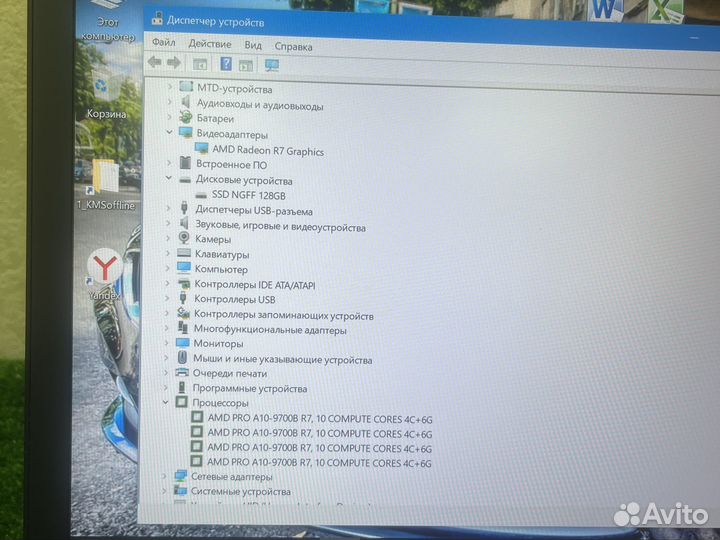Expand the Аудиовходы и аудиовыходы node
Screen dimensions: 720x540
170,101
